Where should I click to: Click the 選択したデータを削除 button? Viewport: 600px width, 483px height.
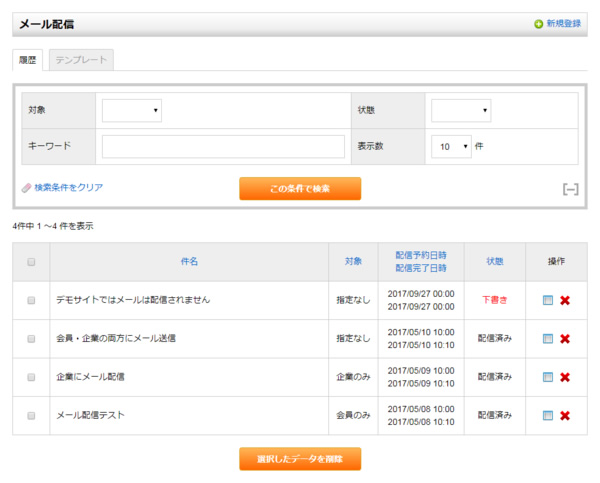300,459
